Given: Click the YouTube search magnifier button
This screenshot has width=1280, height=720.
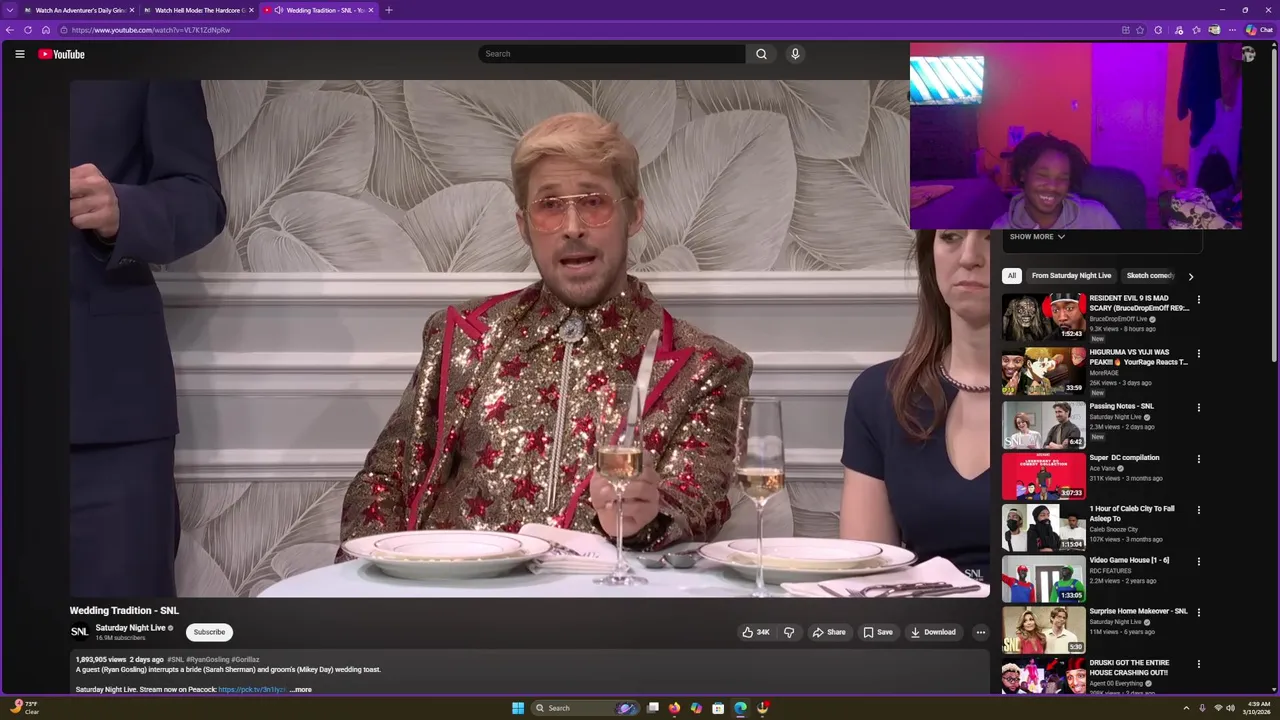Looking at the screenshot, I should tap(761, 54).
